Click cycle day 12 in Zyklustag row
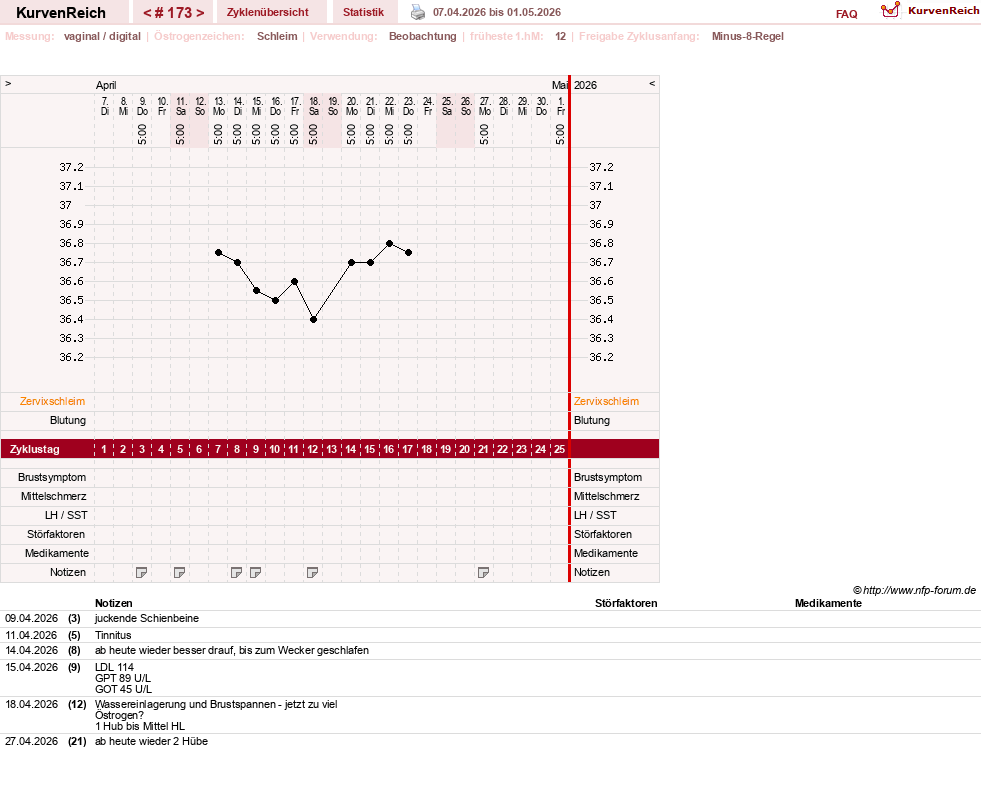The width and height of the screenshot is (981, 799). [312, 449]
